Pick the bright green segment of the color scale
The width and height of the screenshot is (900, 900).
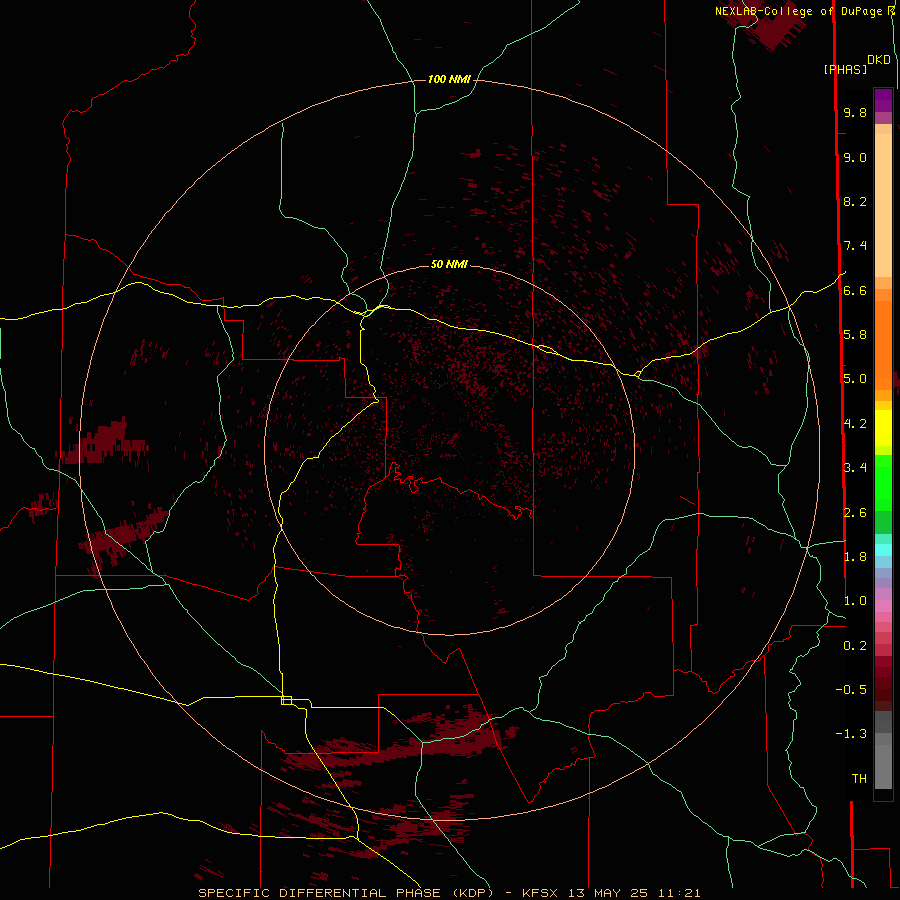tap(883, 482)
